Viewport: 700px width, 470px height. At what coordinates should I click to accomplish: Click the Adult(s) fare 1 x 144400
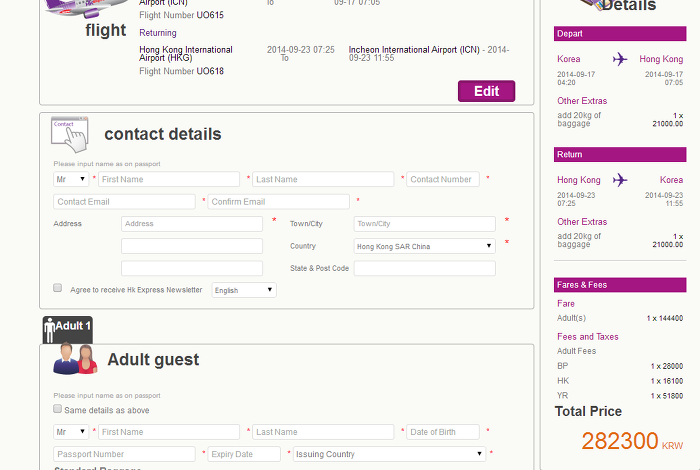click(x=620, y=318)
